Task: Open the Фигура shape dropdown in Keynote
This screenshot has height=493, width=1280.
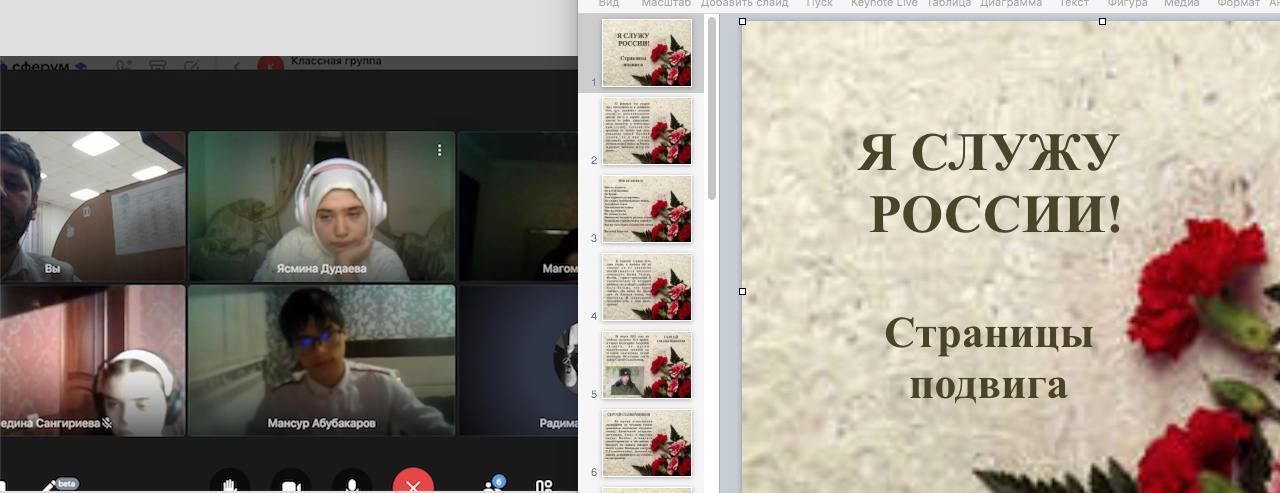Action: 1127,4
